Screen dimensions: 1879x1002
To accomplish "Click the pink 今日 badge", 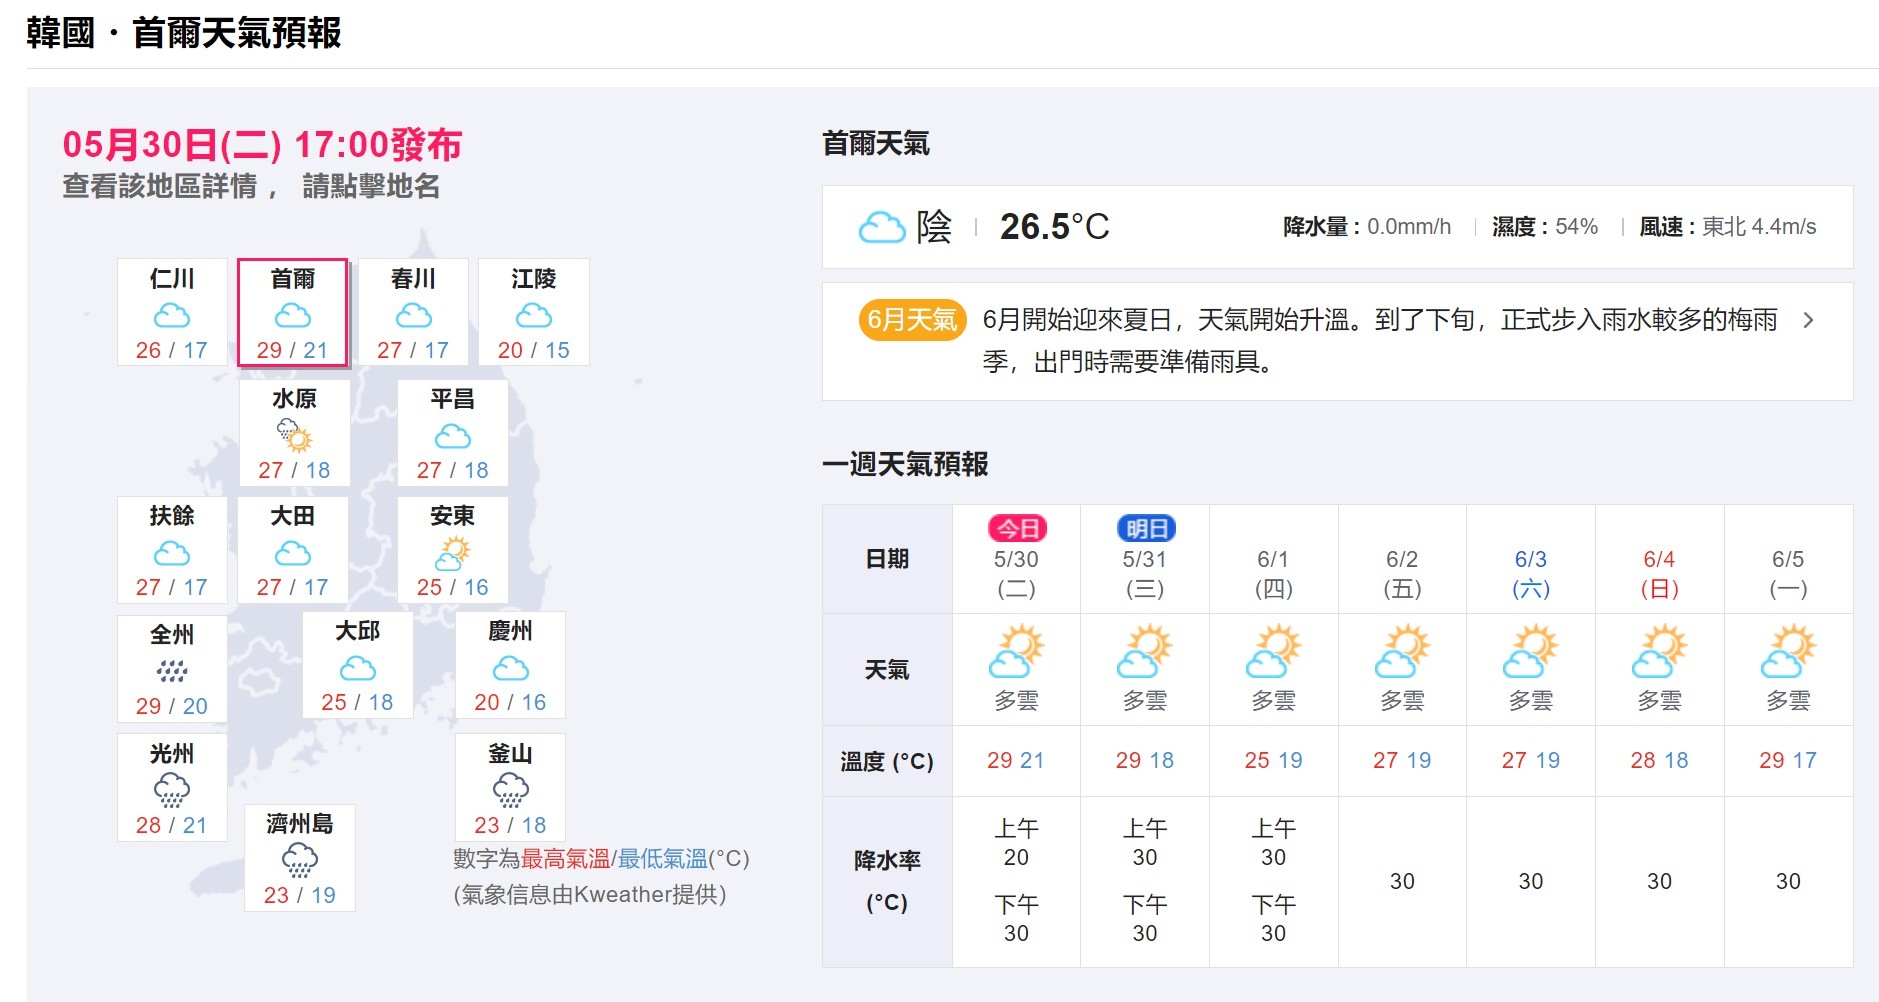I will (x=1017, y=528).
